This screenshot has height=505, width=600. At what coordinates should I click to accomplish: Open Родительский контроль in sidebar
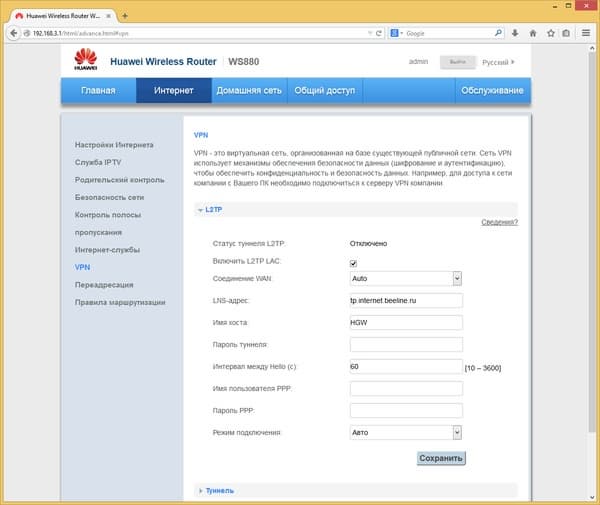coord(119,180)
